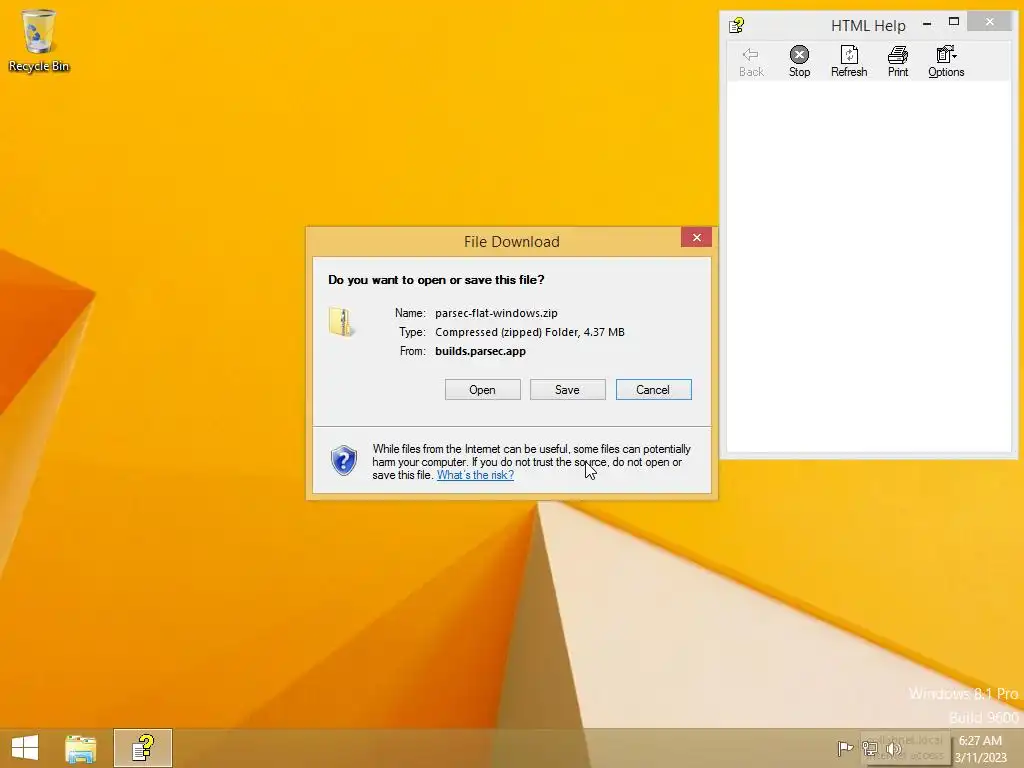Close the HTML Help window
Screen dimensions: 1024x768
(x=989, y=22)
